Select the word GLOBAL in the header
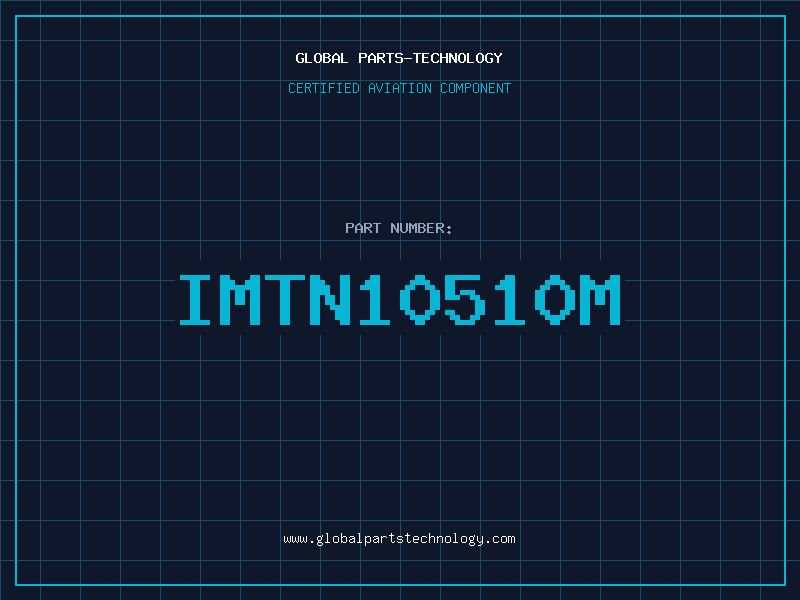This screenshot has height=600, width=800. click(322, 58)
